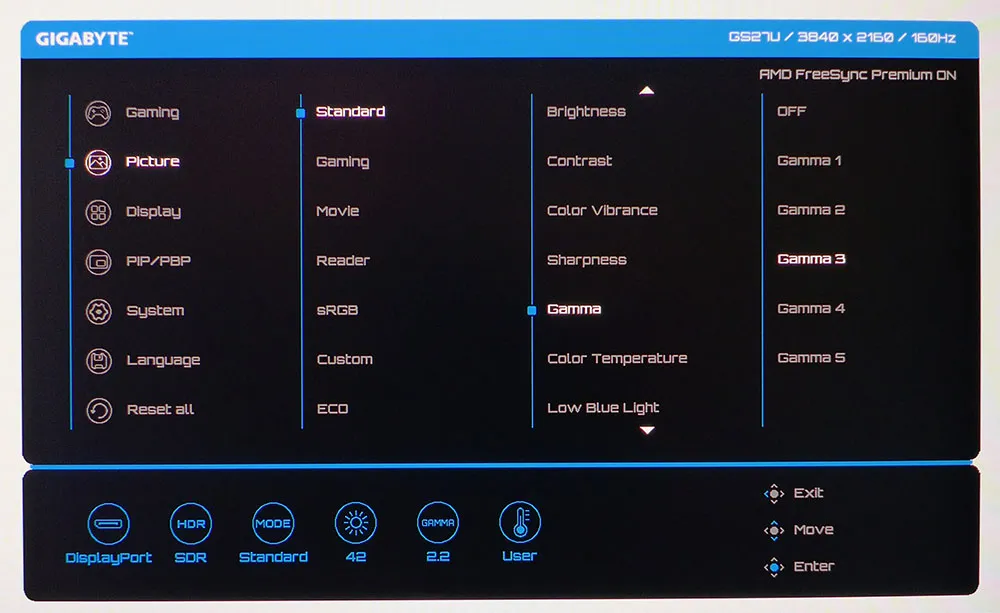Open the Contrast setting
Image resolution: width=1000 pixels, height=613 pixels.
pos(579,161)
